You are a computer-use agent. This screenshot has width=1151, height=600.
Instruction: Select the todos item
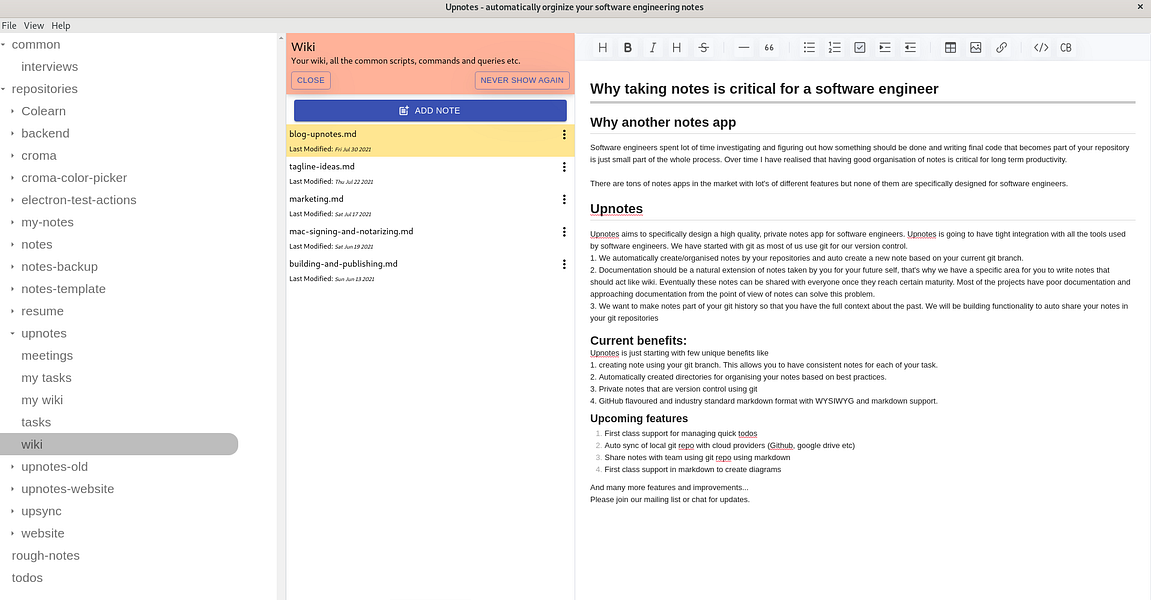[27, 578]
